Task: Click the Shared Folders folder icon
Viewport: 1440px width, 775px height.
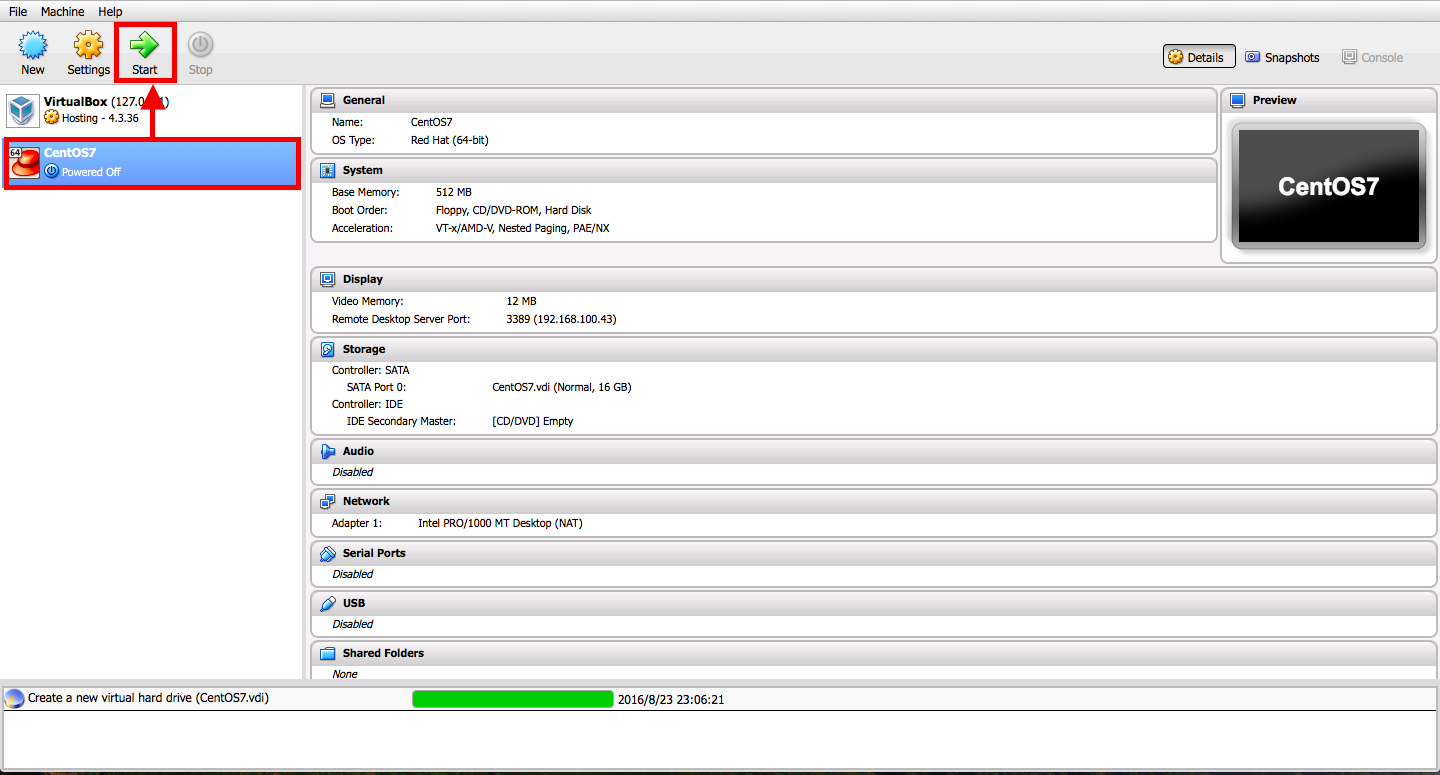Action: point(327,653)
